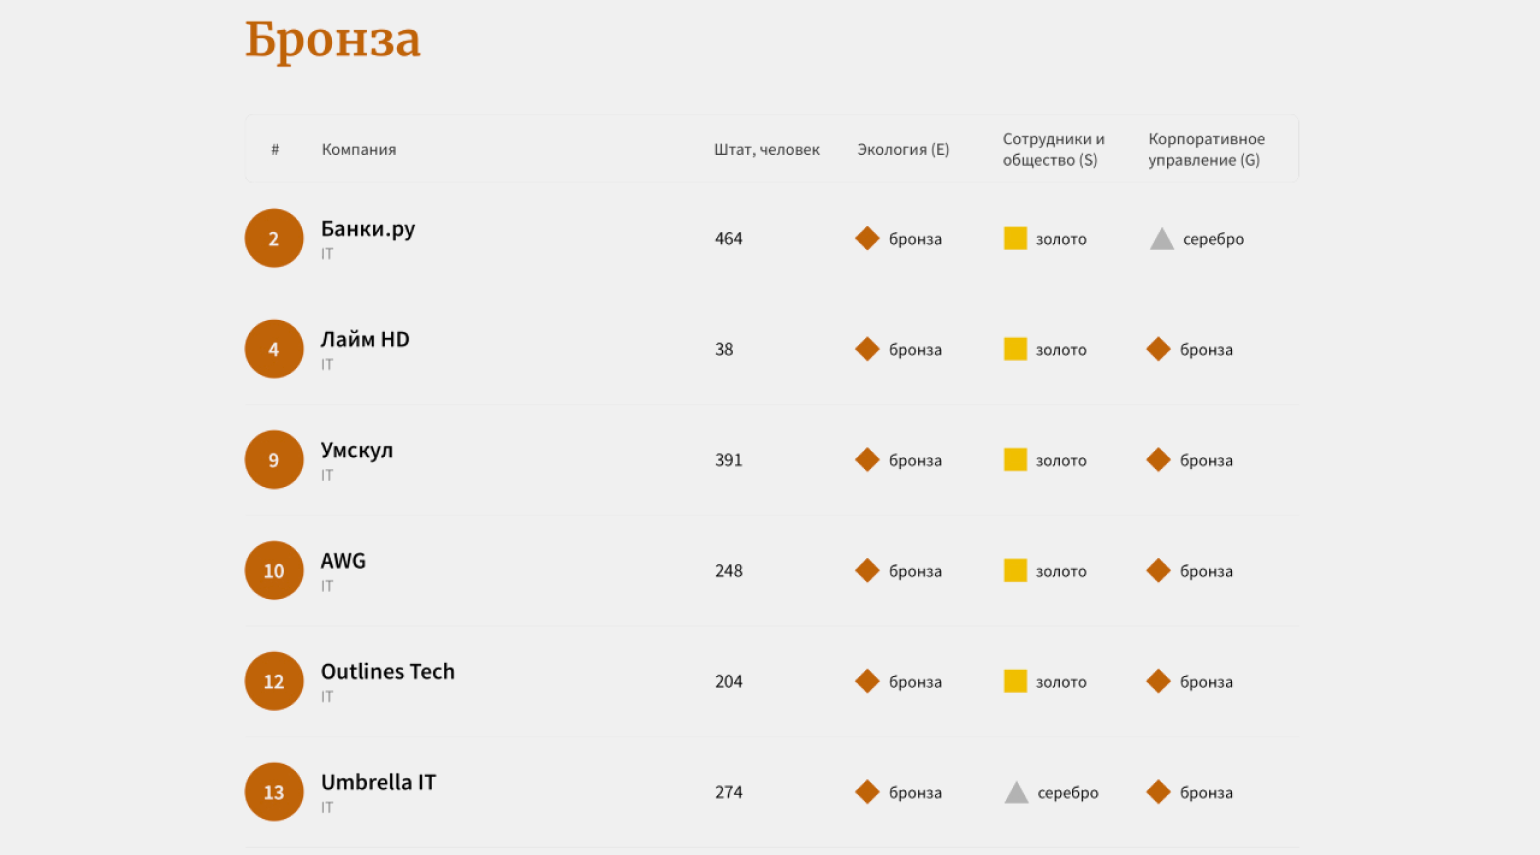This screenshot has width=1540, height=855.
Task: Open the Банки.ру company name
Action: click(x=368, y=229)
